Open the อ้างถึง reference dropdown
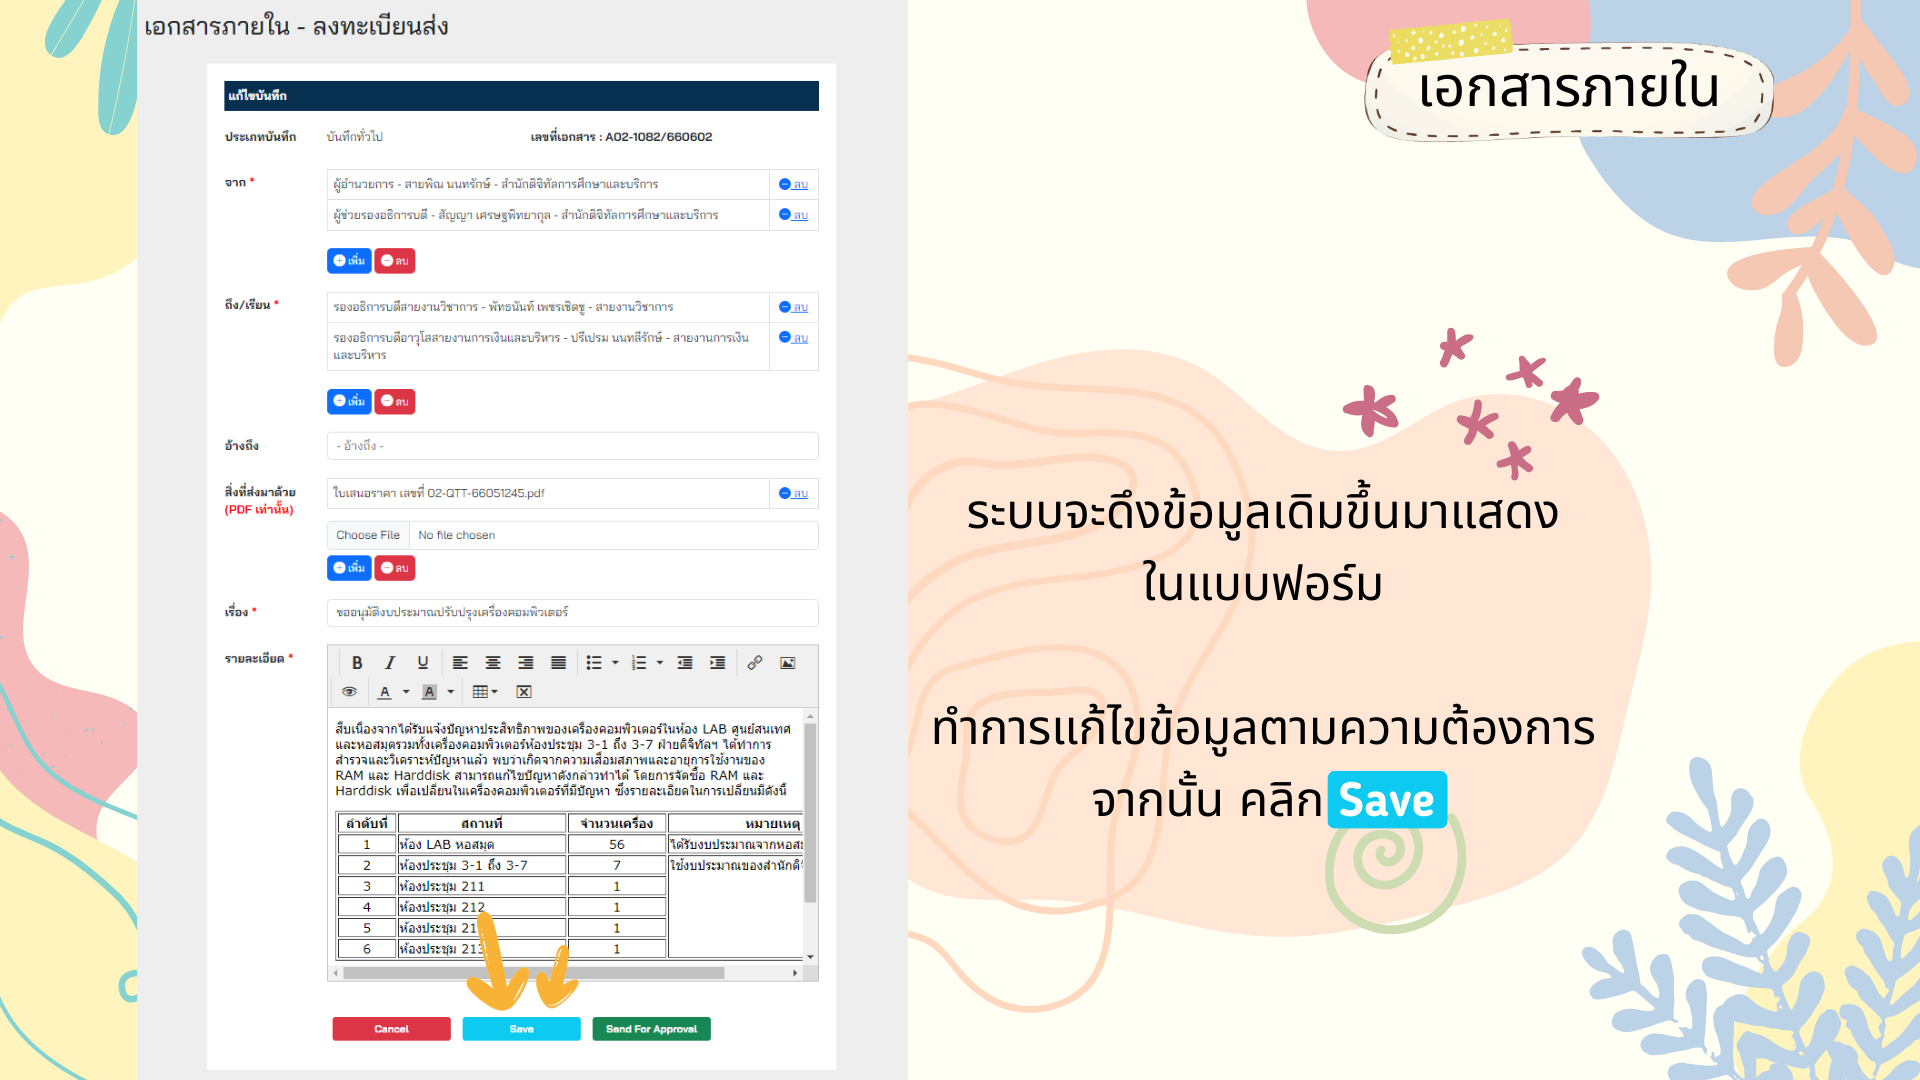 (572, 446)
